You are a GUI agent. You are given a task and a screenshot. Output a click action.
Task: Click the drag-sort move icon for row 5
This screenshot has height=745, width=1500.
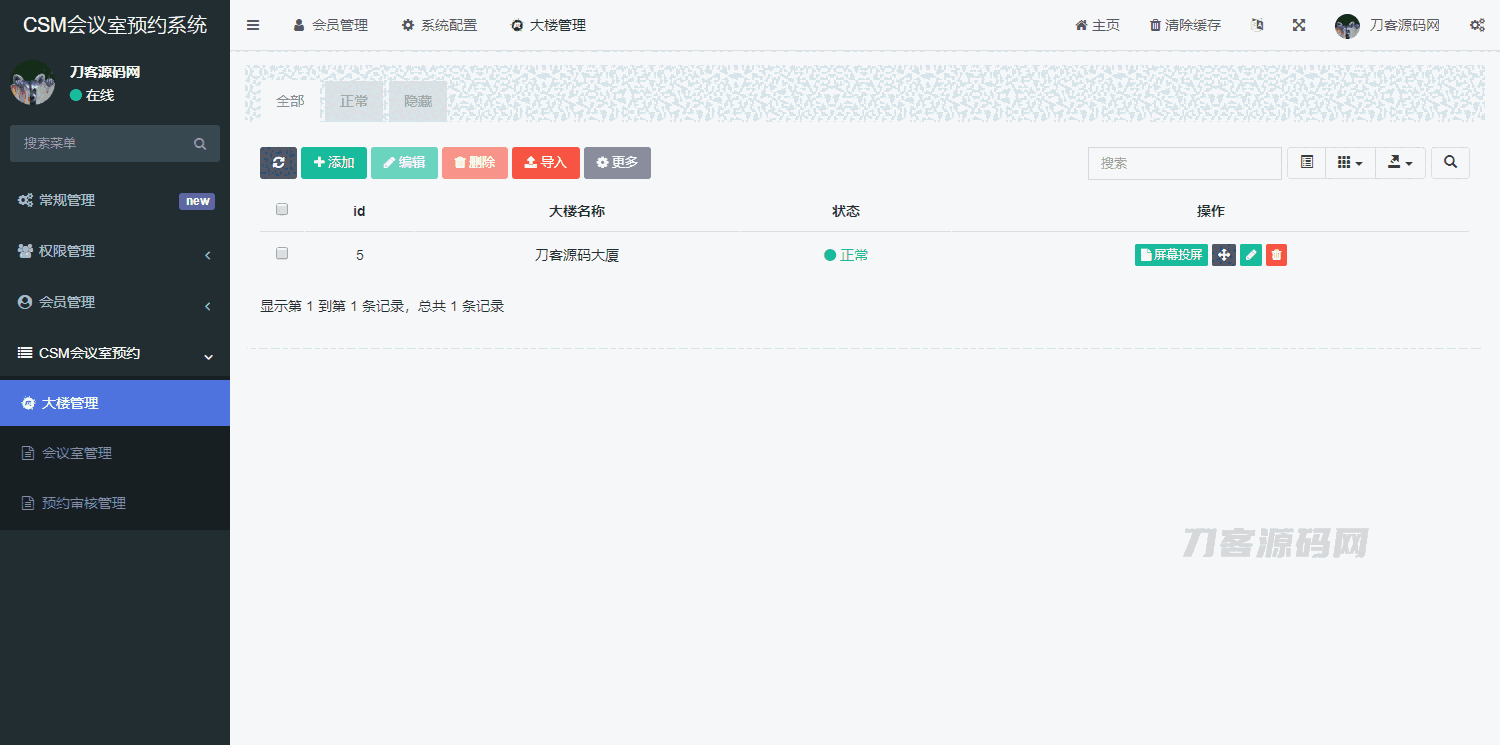(x=1223, y=255)
